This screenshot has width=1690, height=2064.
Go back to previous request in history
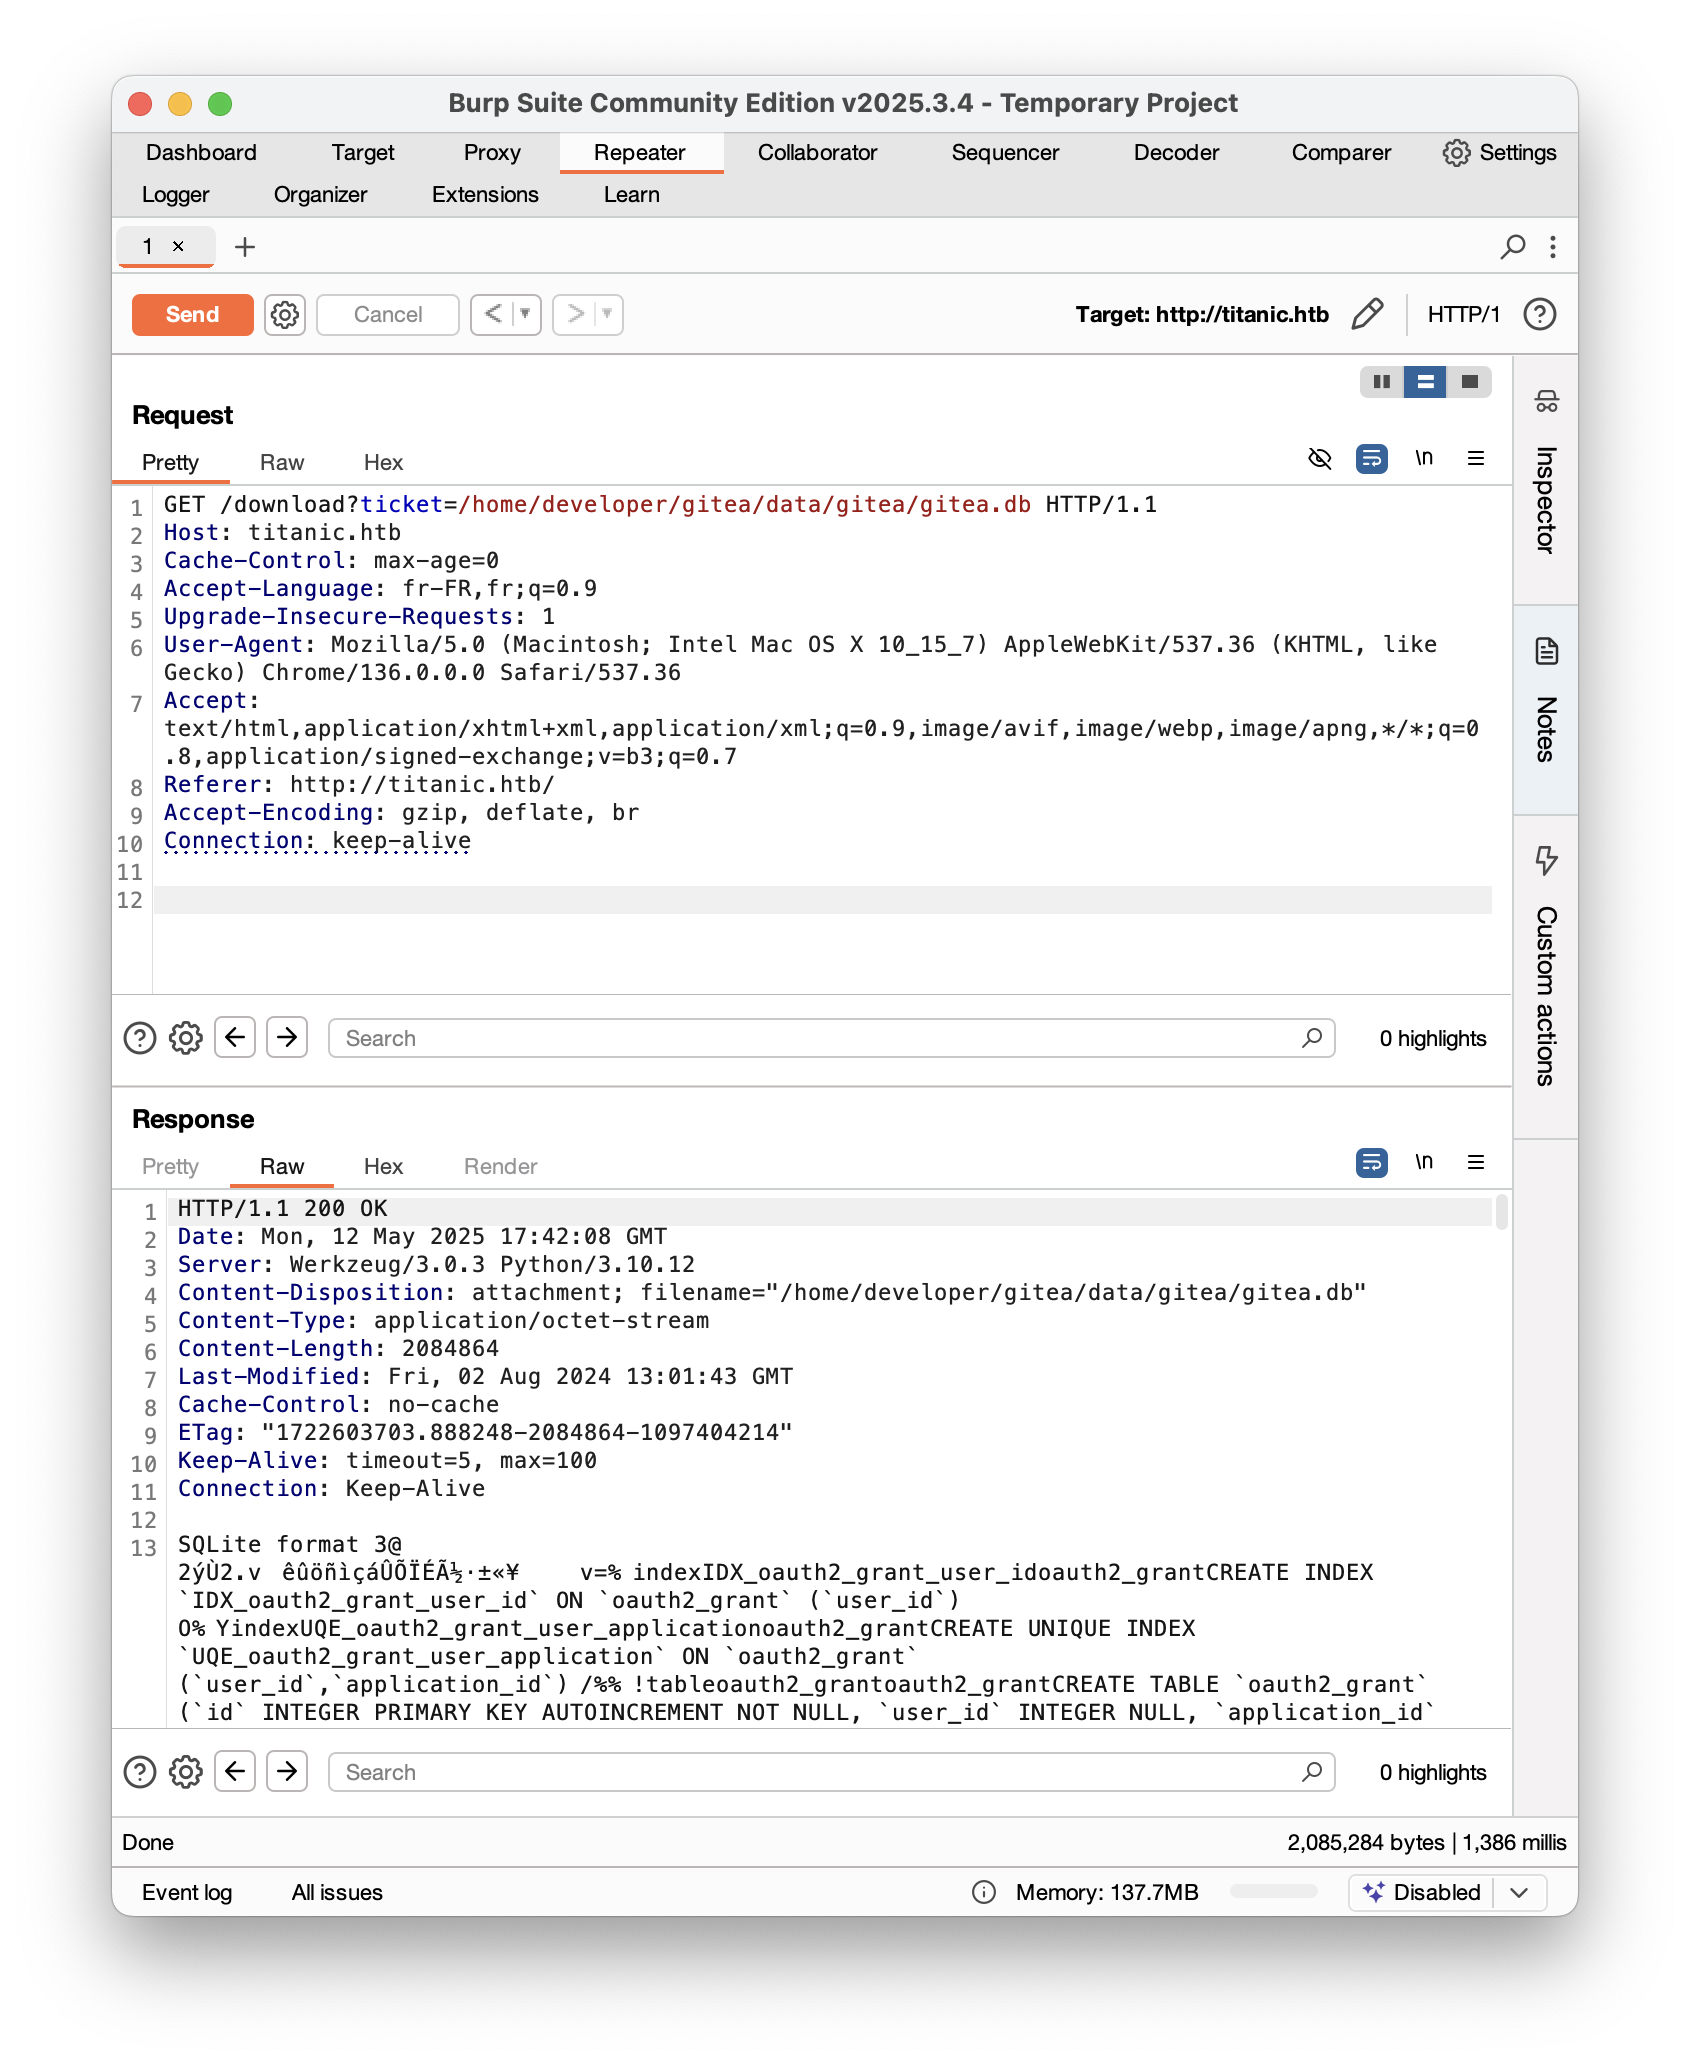tap(493, 315)
